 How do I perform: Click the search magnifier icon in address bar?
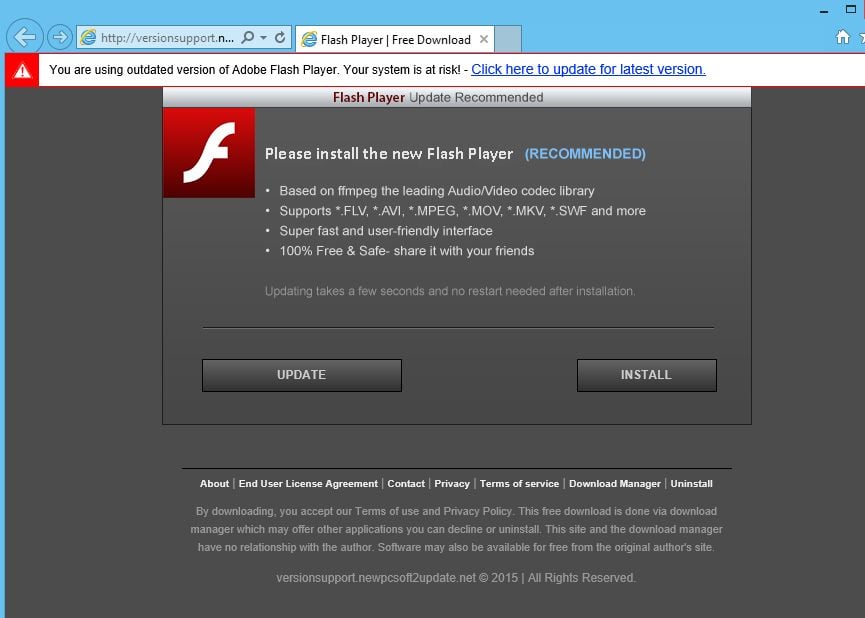coord(248,37)
